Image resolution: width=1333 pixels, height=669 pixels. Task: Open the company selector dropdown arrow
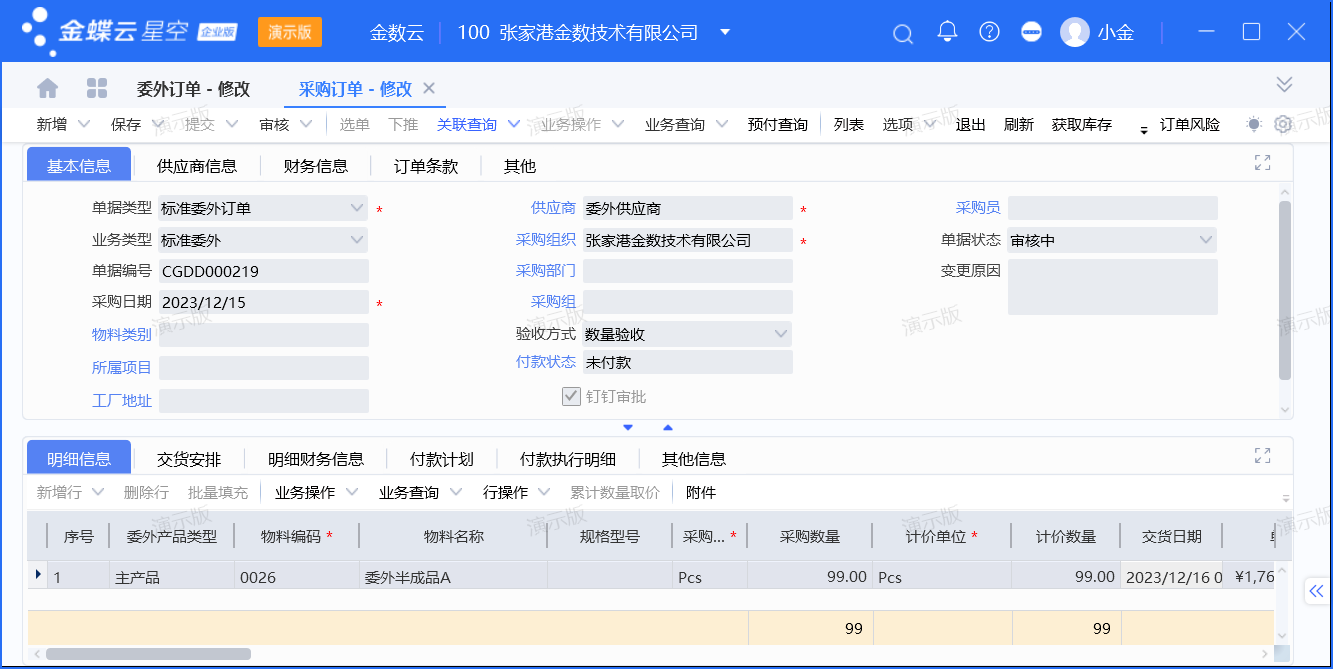pos(725,32)
